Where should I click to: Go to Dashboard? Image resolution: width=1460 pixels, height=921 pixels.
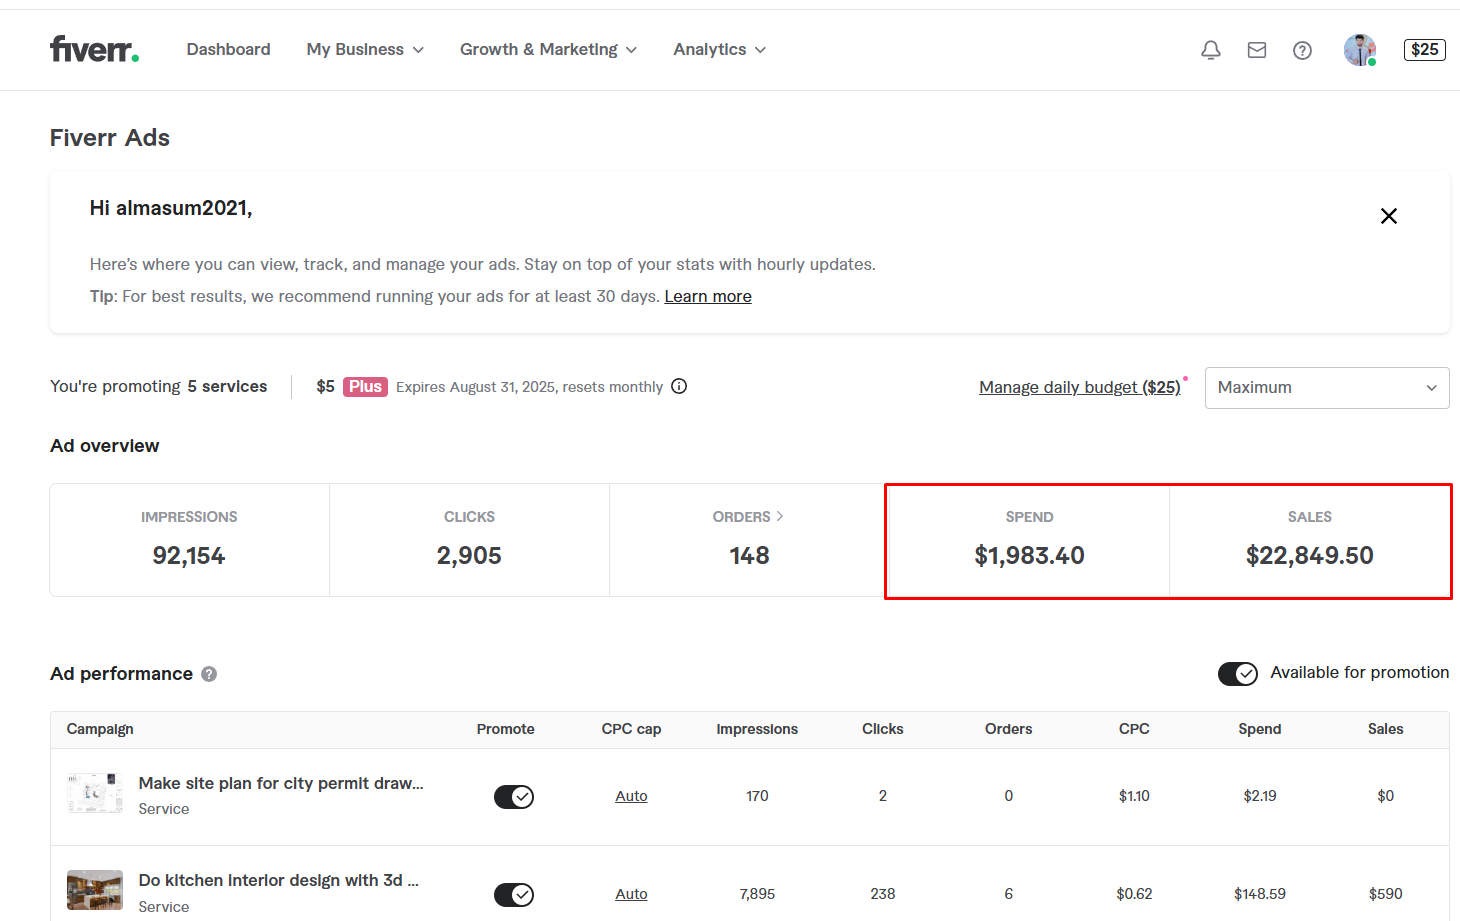[228, 50]
